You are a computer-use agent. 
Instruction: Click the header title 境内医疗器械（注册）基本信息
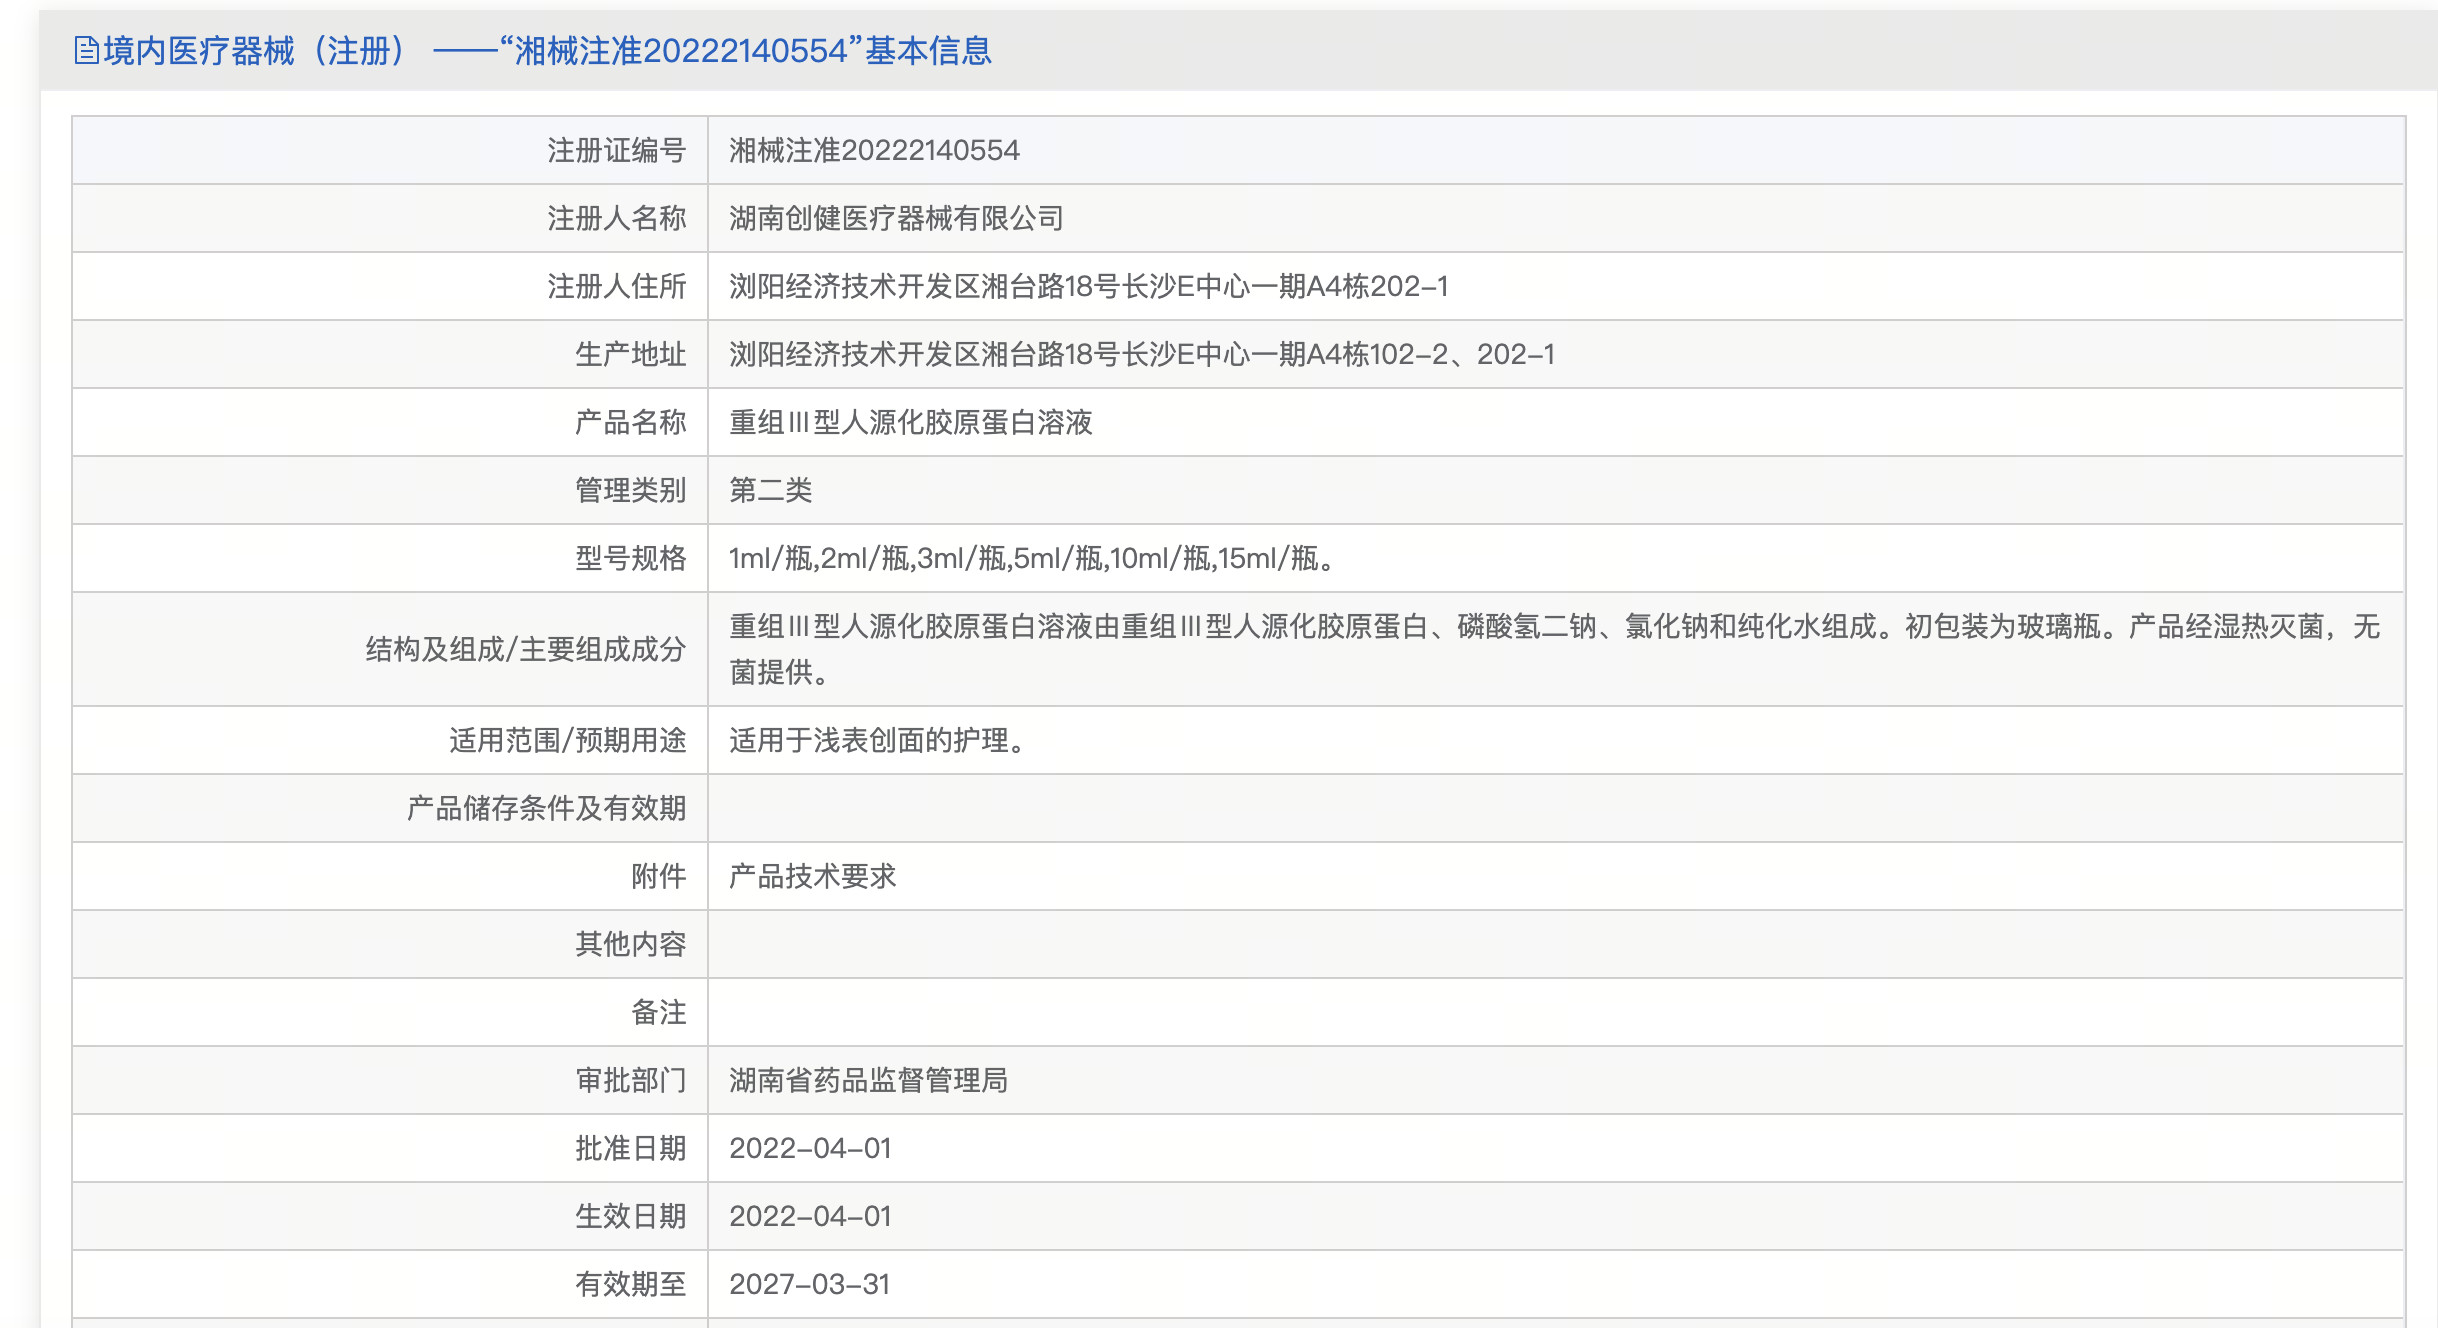547,50
